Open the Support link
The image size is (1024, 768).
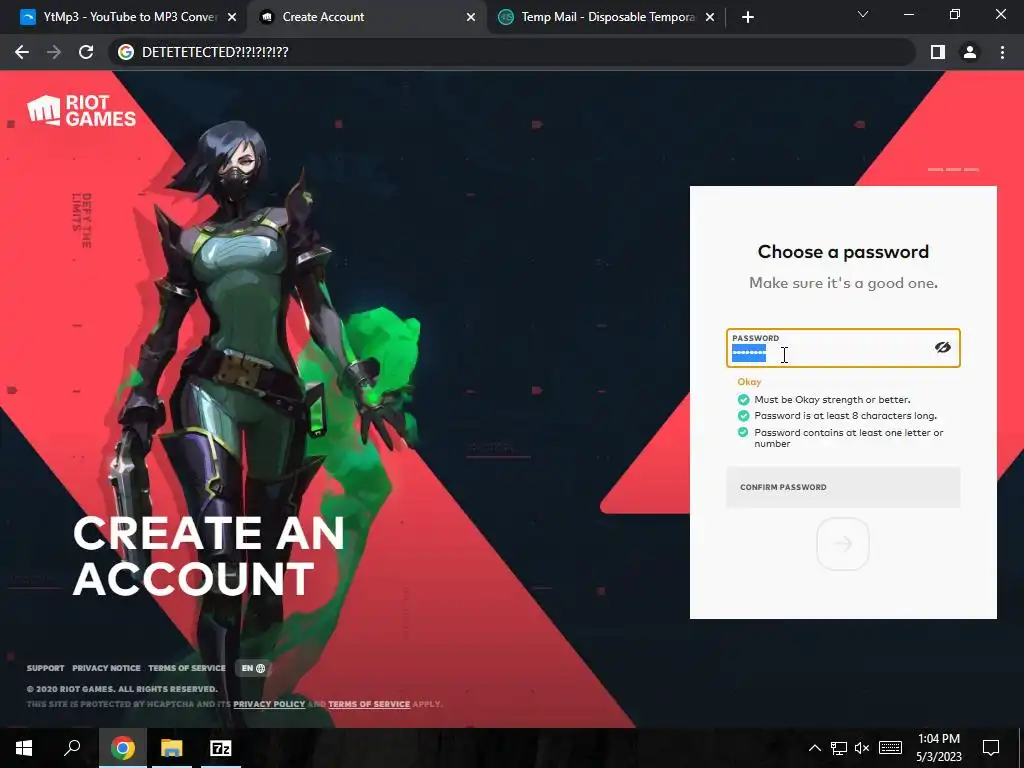(46, 668)
